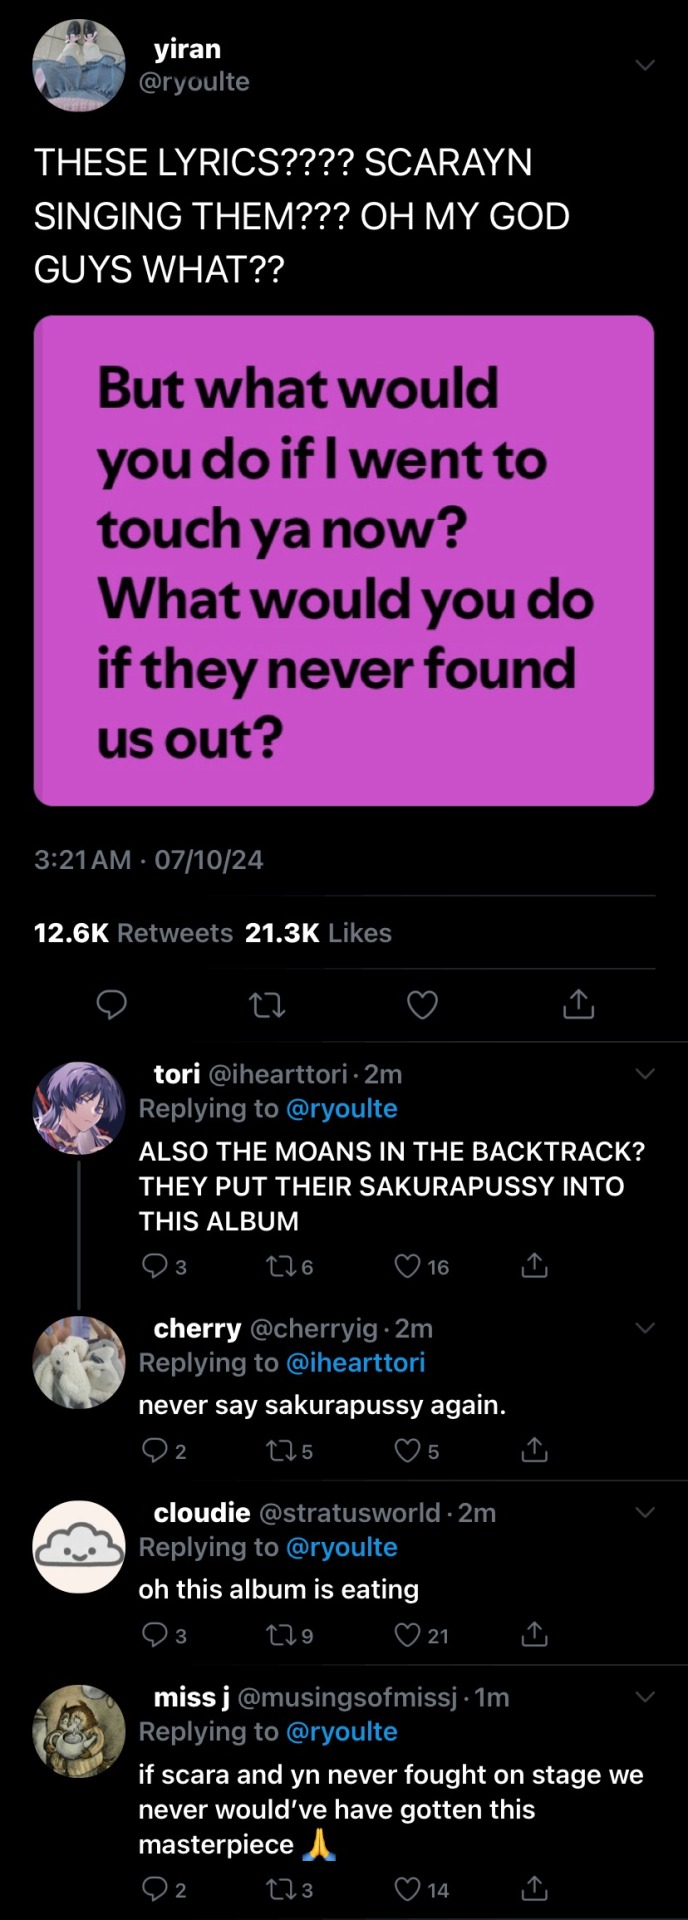Open @iheartttori mention in cherry's reply
688x1920 pixels.
point(355,1363)
